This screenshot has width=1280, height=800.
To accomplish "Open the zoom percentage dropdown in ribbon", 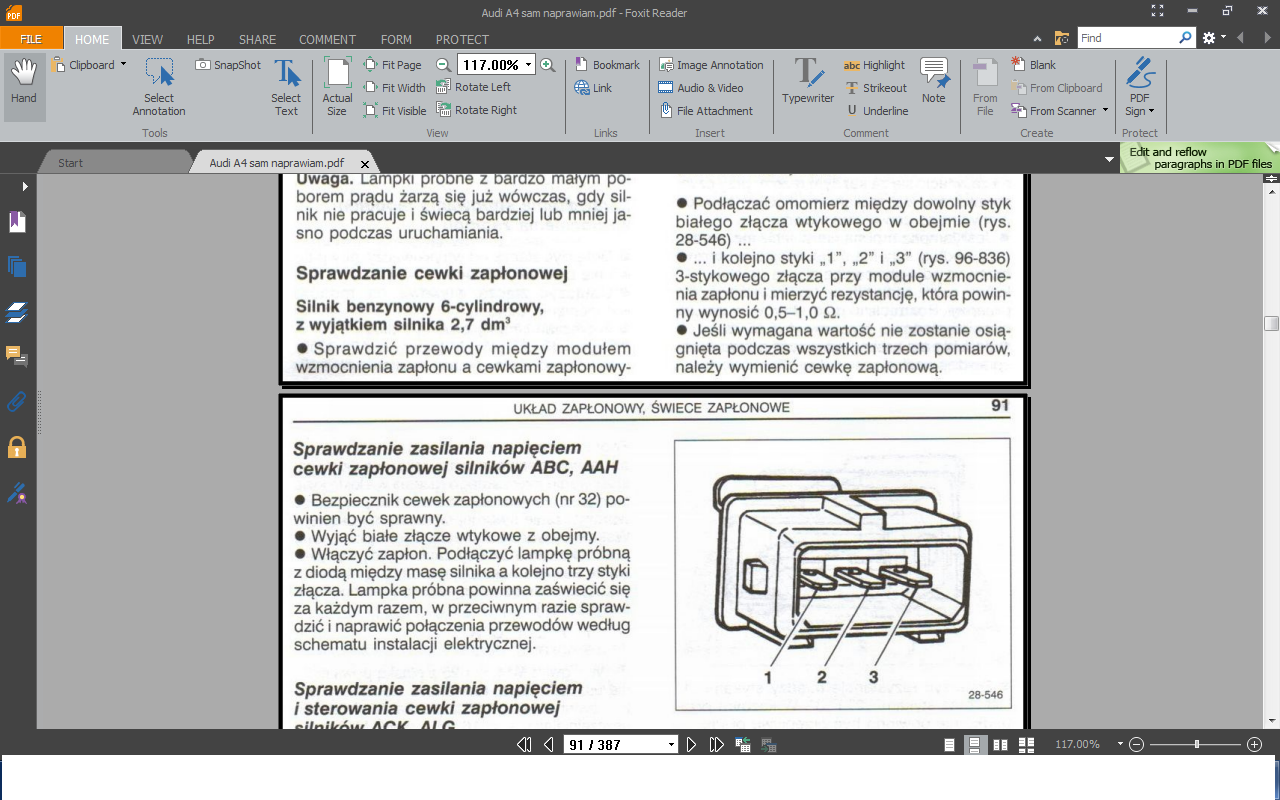I will (528, 65).
